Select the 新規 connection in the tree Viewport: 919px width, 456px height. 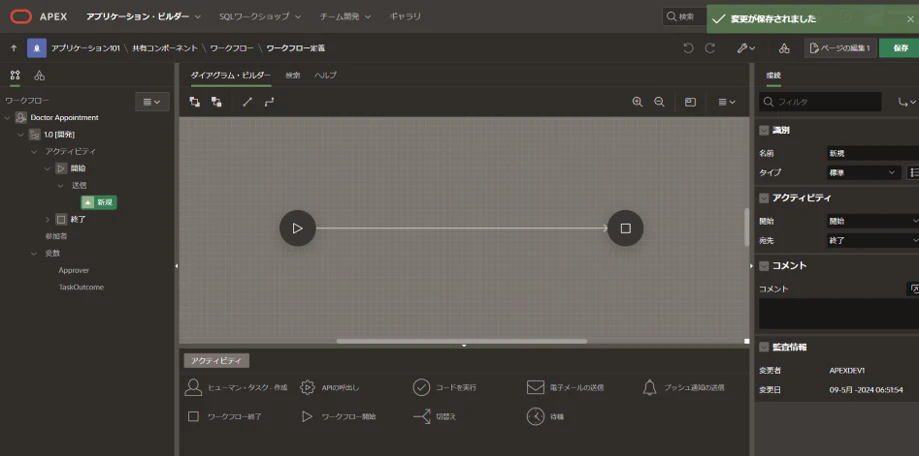(x=98, y=202)
